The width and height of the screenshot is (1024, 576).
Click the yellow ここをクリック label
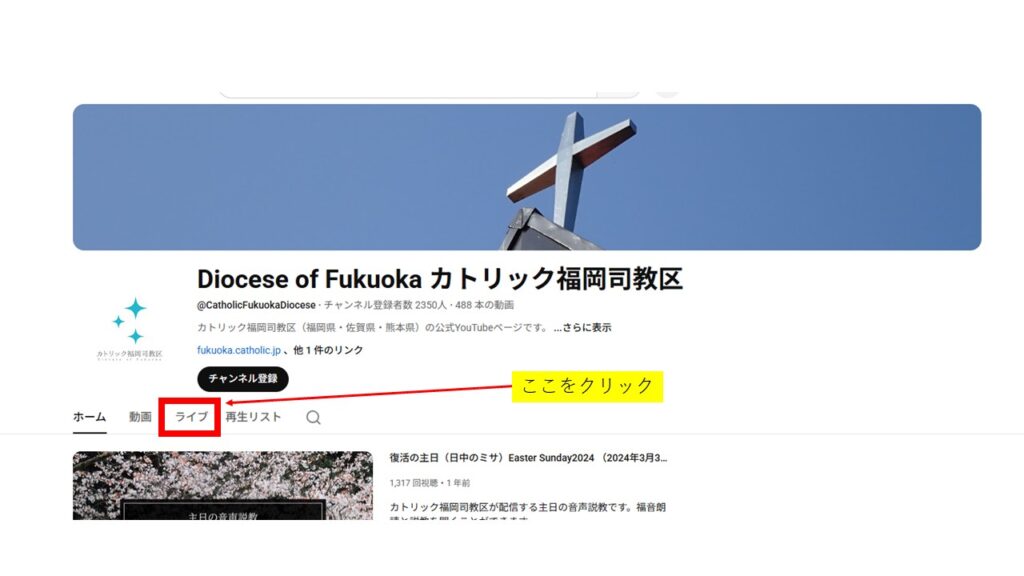pos(587,386)
